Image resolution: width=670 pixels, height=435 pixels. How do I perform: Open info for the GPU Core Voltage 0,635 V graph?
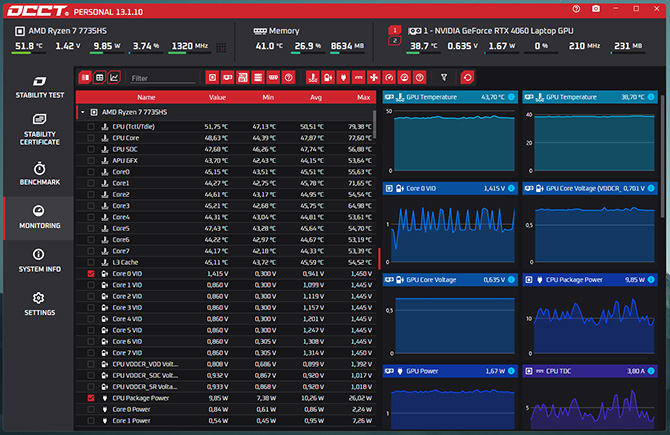click(511, 279)
